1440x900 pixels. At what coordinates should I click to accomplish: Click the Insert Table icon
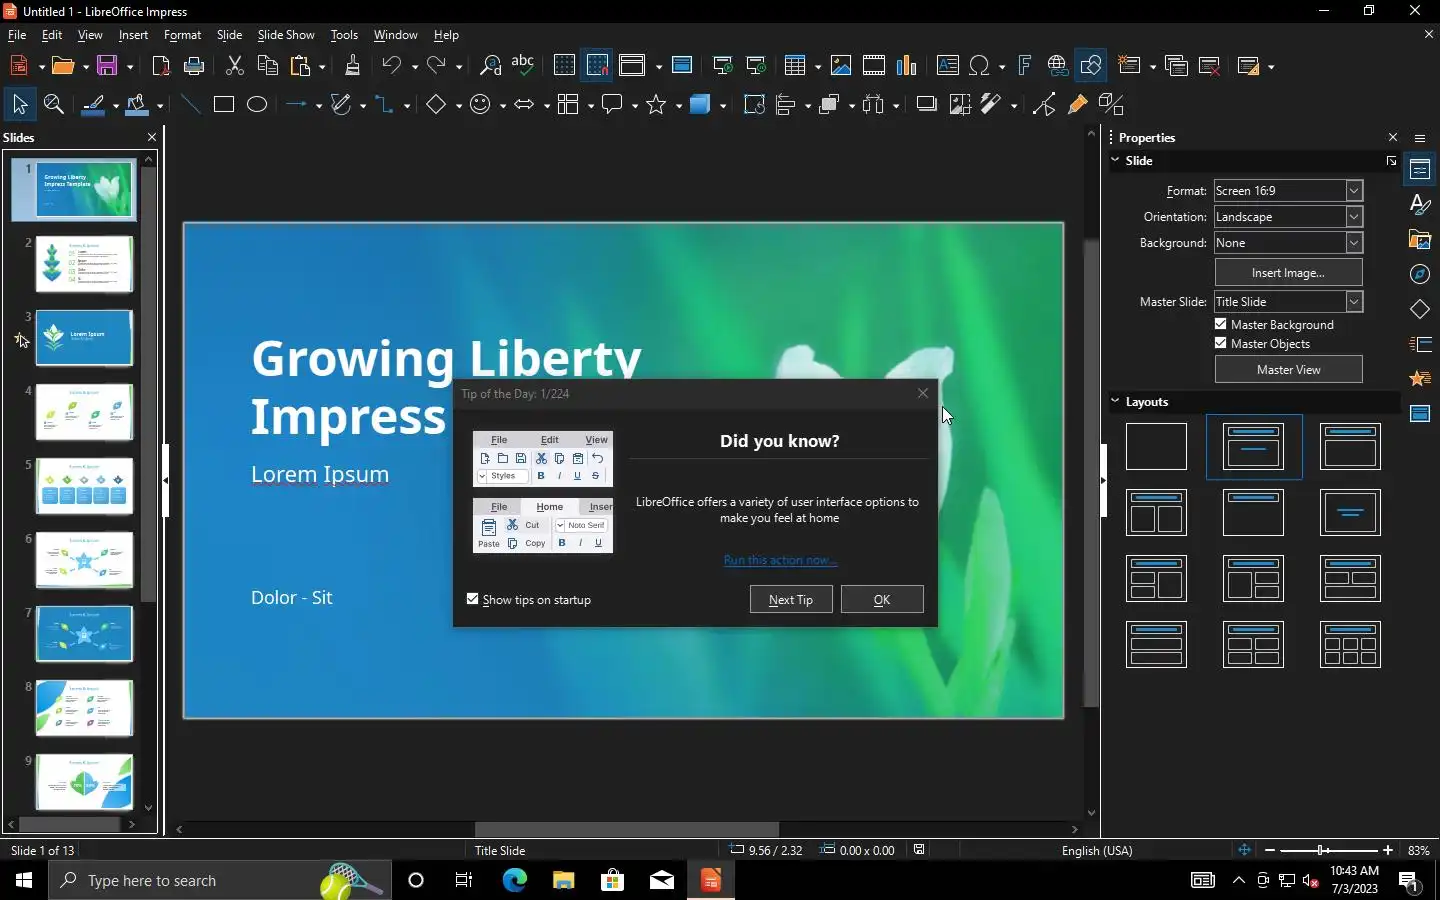pos(796,66)
